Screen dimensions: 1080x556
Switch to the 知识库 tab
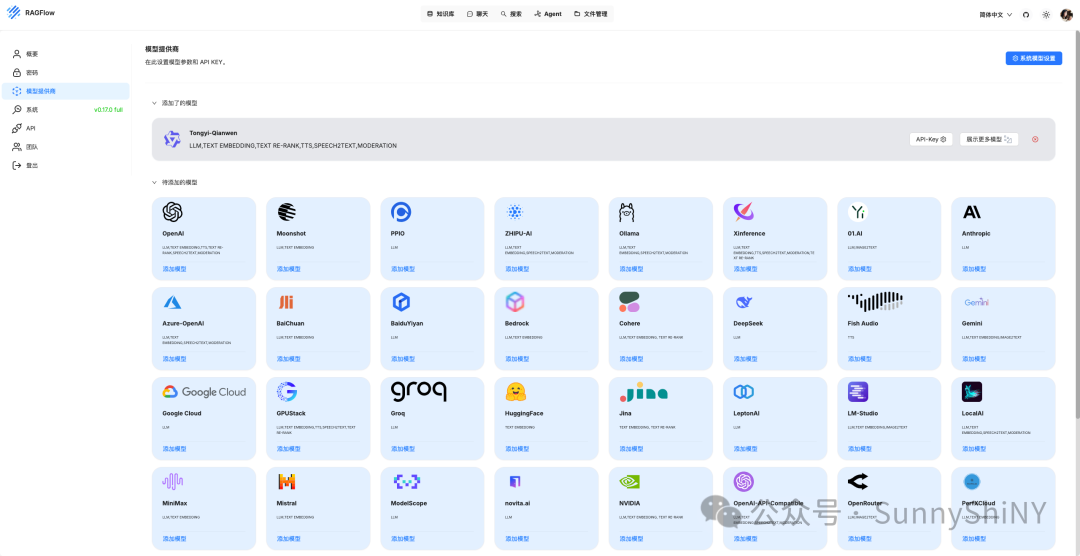[441, 14]
